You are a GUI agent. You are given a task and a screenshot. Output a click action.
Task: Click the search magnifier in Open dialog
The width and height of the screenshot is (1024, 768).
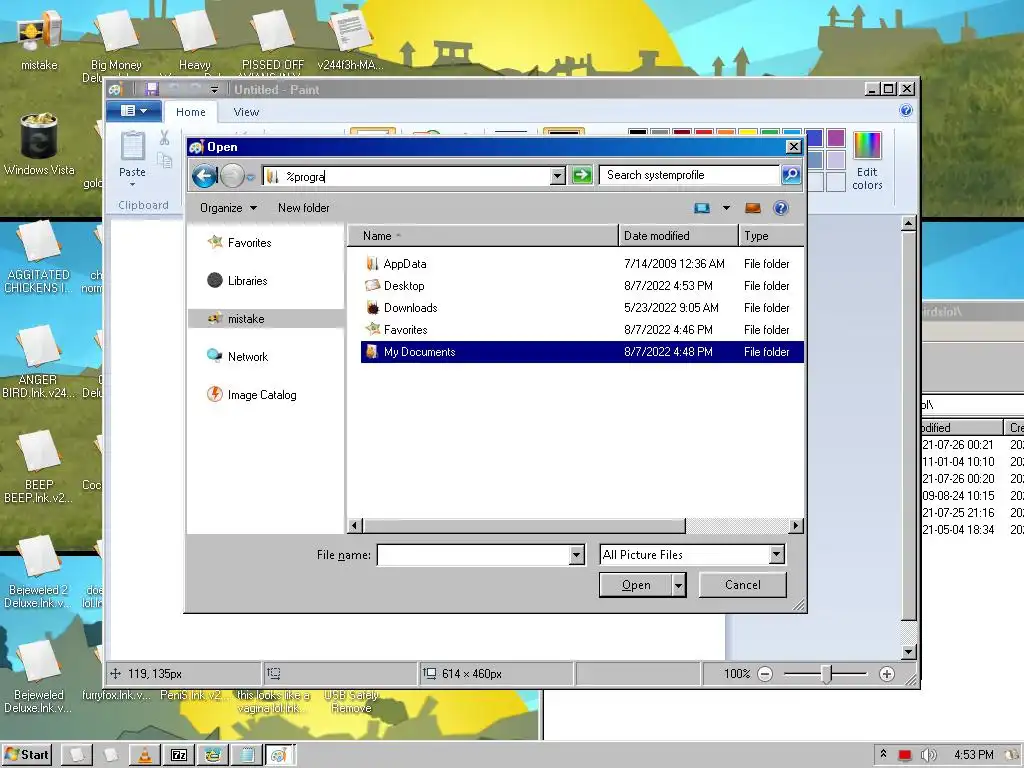pos(791,175)
